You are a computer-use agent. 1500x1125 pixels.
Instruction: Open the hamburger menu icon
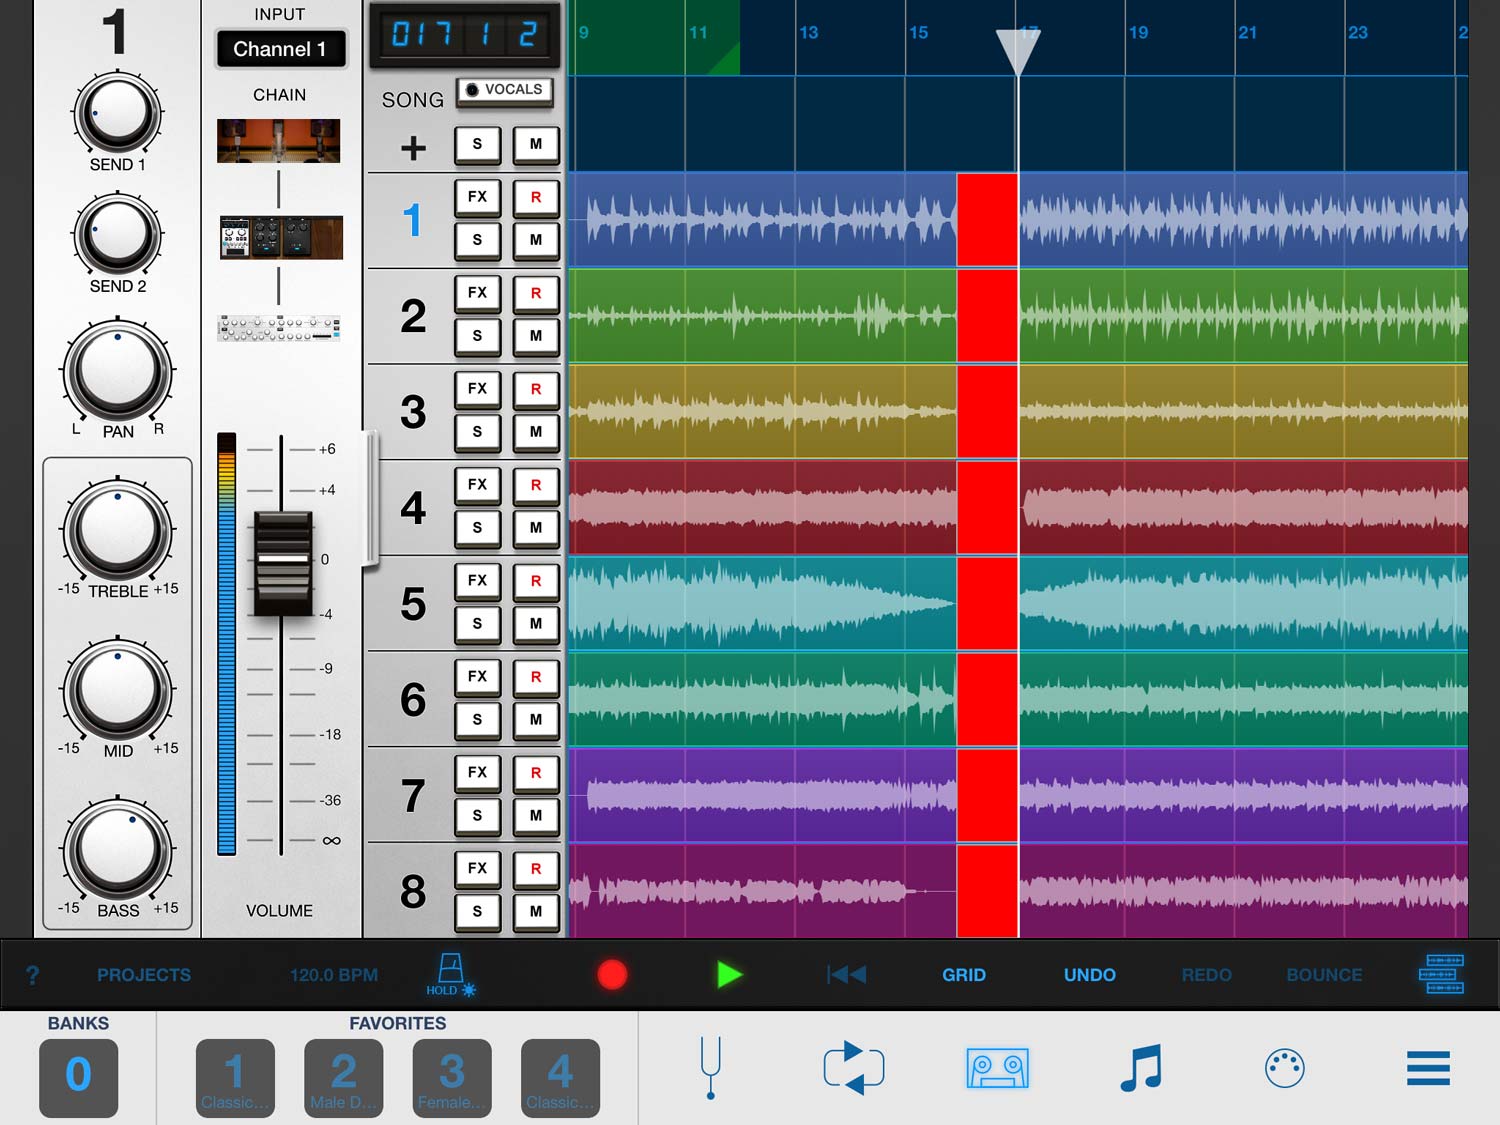tap(1428, 1068)
